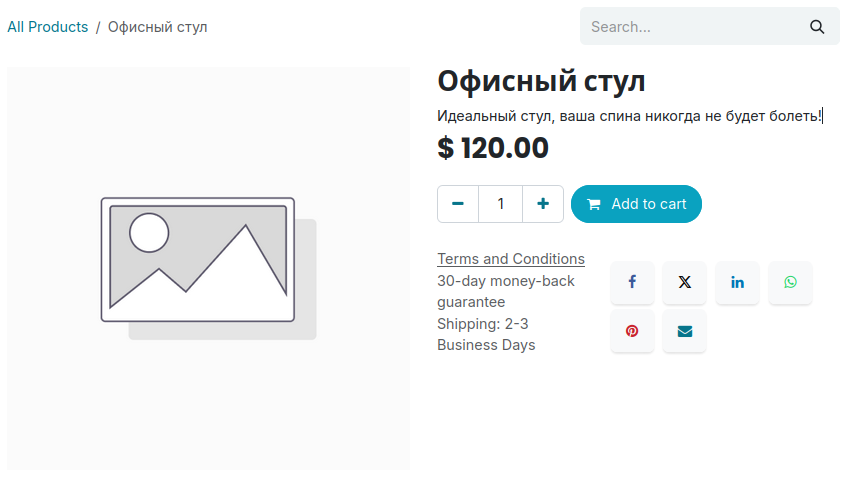Share product on X (Twitter)
The image size is (848, 479).
point(685,283)
